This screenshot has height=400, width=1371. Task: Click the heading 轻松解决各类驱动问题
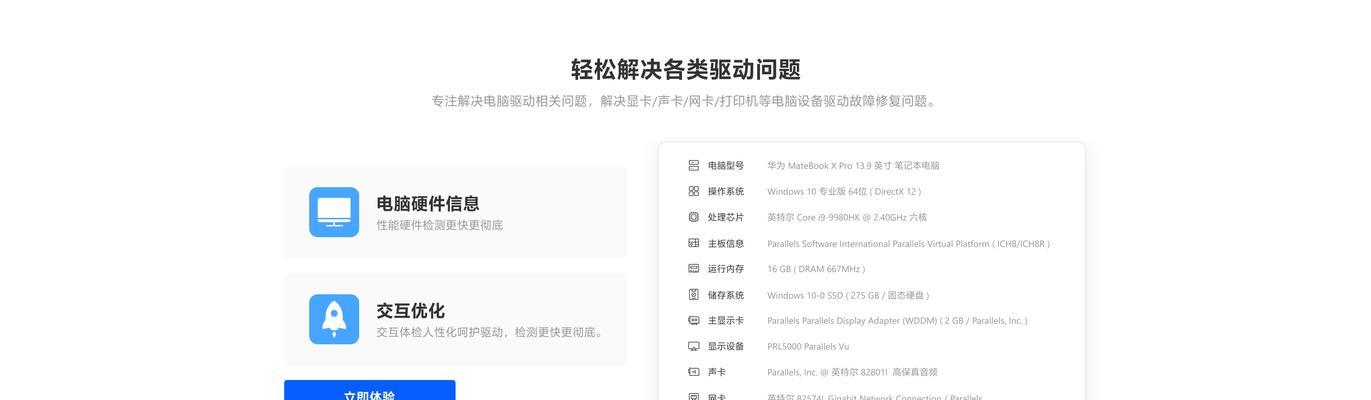686,70
